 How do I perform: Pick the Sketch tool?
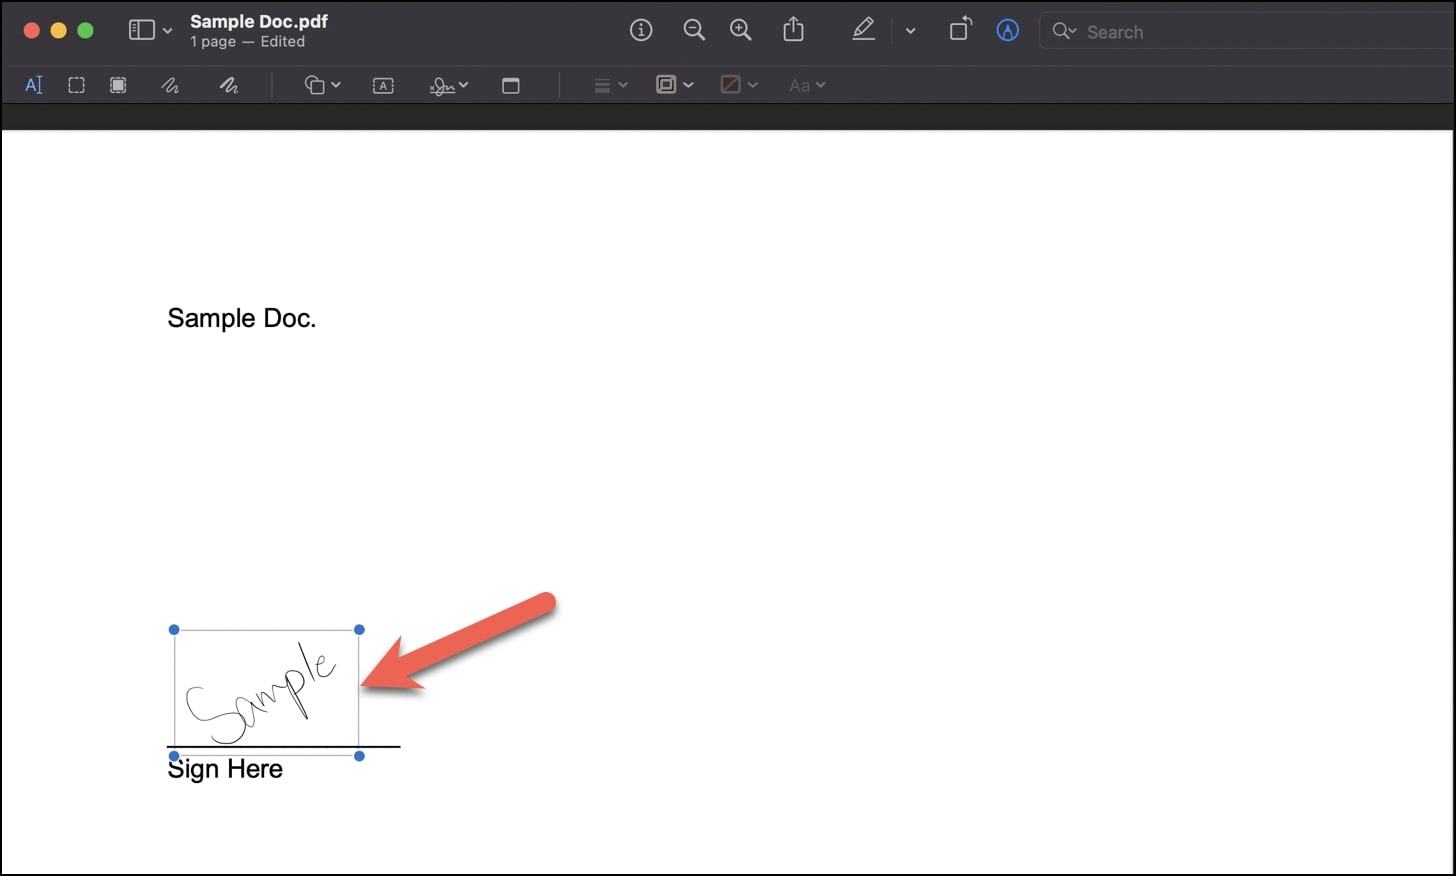coord(170,85)
